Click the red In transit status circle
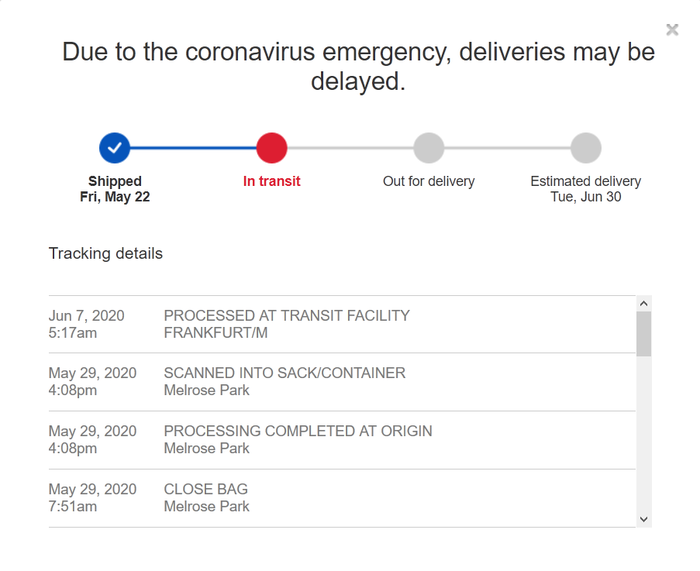700x571 pixels. (272, 148)
